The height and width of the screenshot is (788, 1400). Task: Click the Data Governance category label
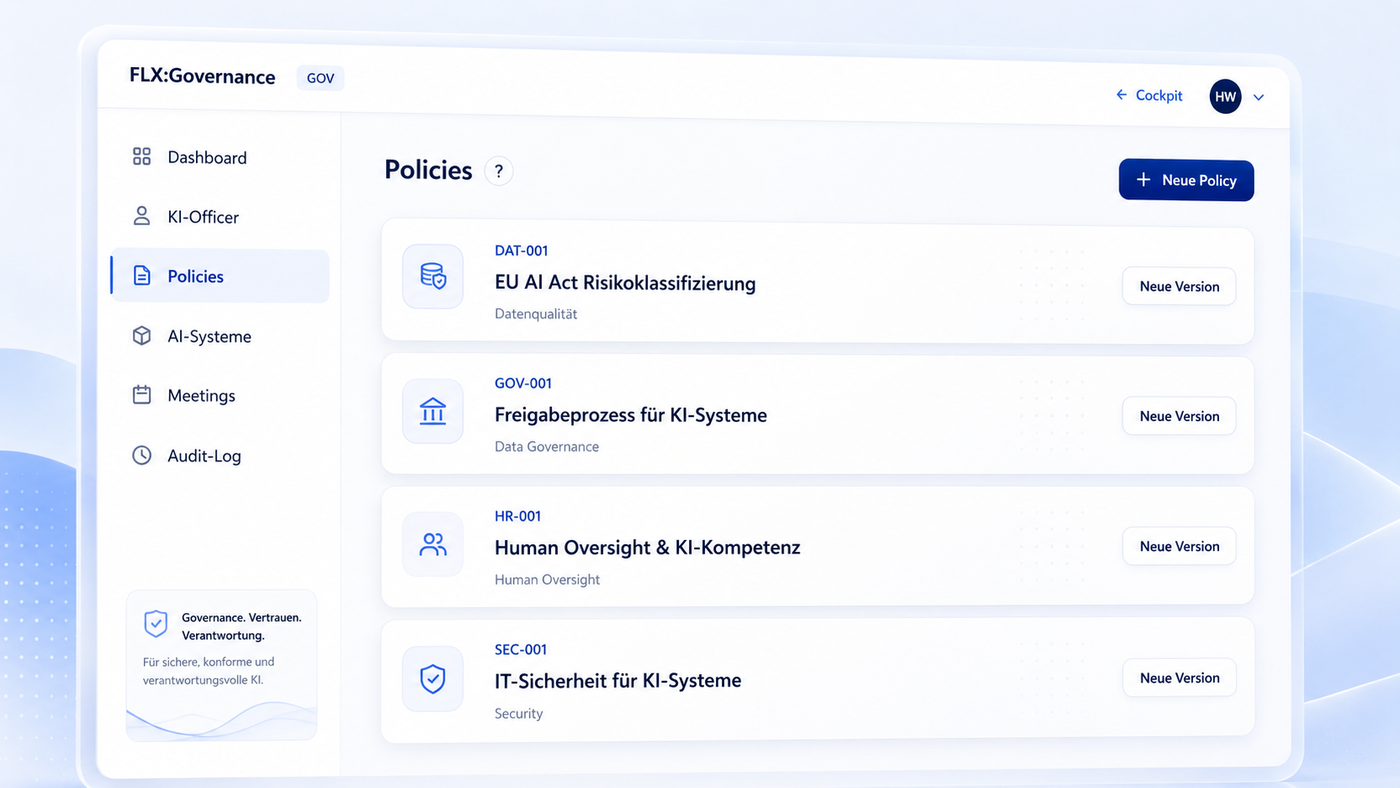[547, 446]
